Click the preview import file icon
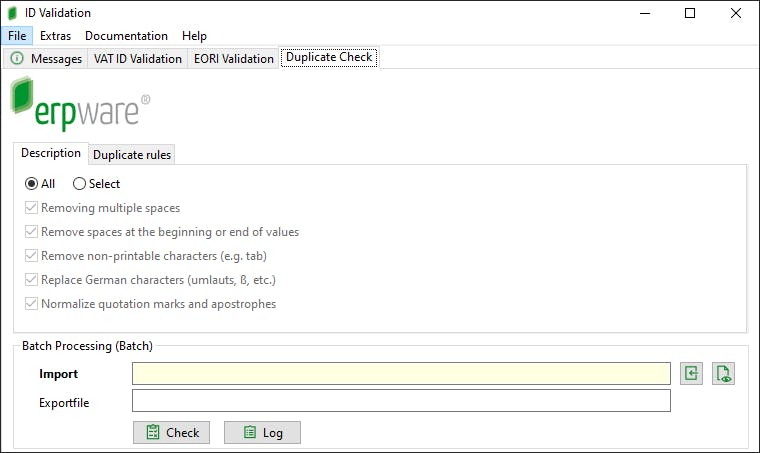This screenshot has height=453, width=760. [x=723, y=374]
